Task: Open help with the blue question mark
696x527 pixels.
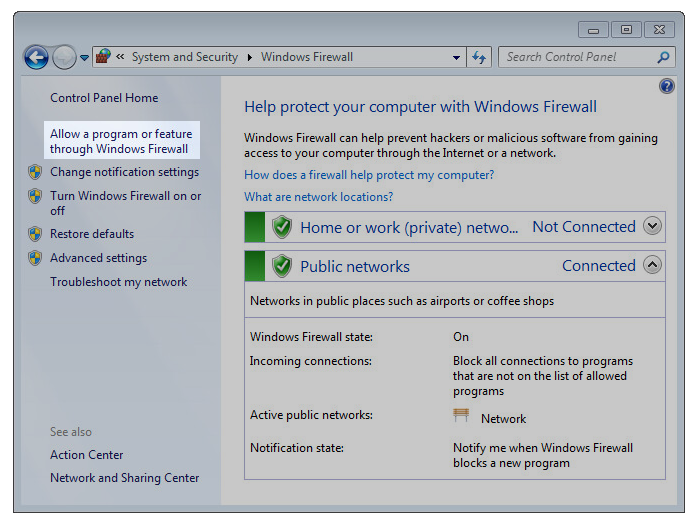Action: 667,86
